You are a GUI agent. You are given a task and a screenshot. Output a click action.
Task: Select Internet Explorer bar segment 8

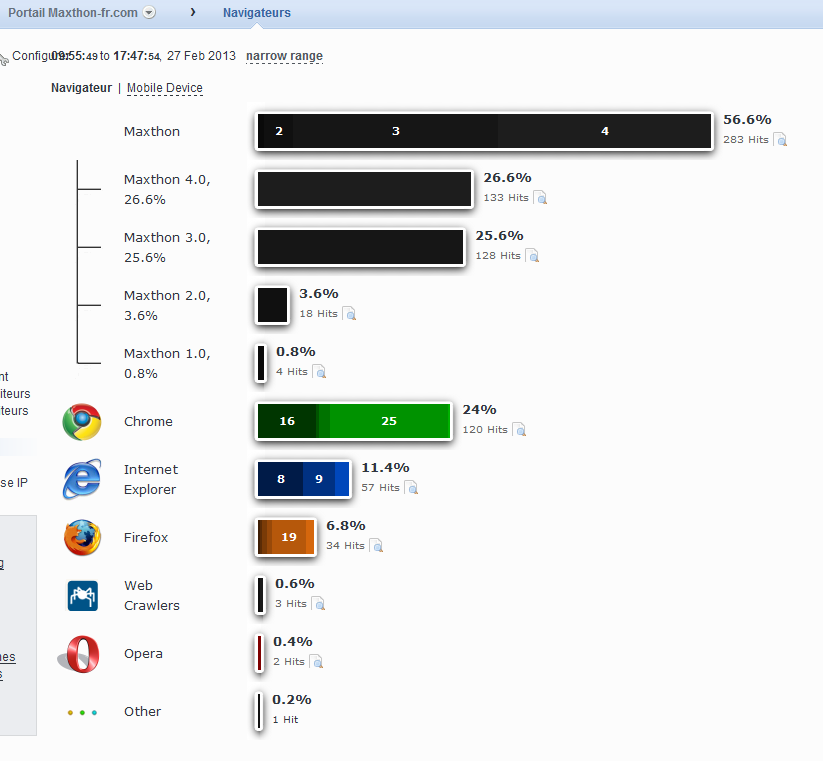coord(281,479)
